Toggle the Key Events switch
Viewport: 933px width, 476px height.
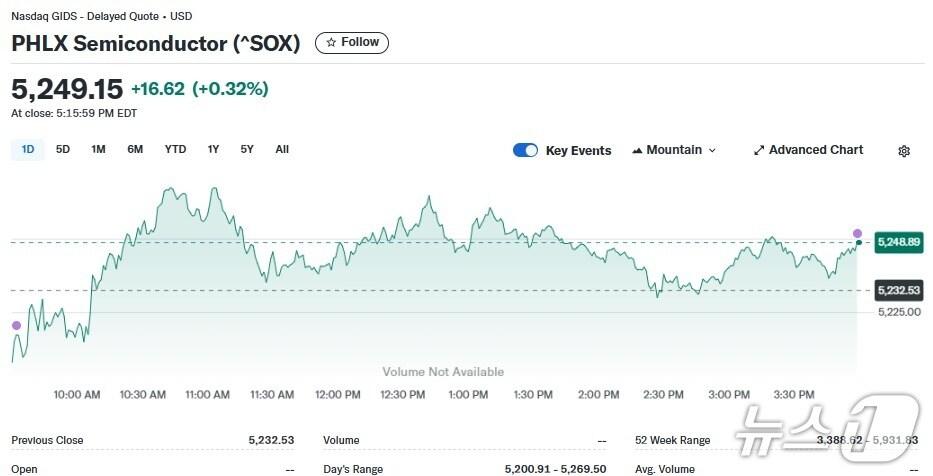point(525,150)
